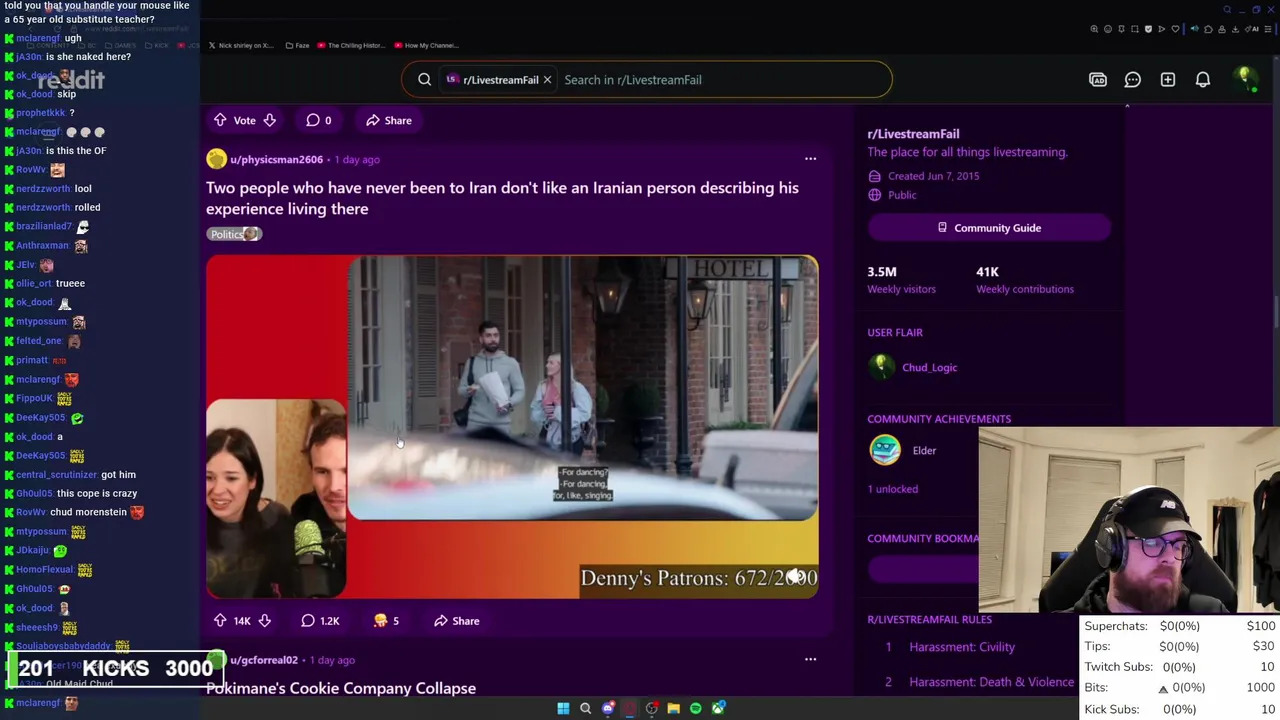Open the r/LivestreamFail sidebar title
The width and height of the screenshot is (1280, 720).
coord(913,134)
